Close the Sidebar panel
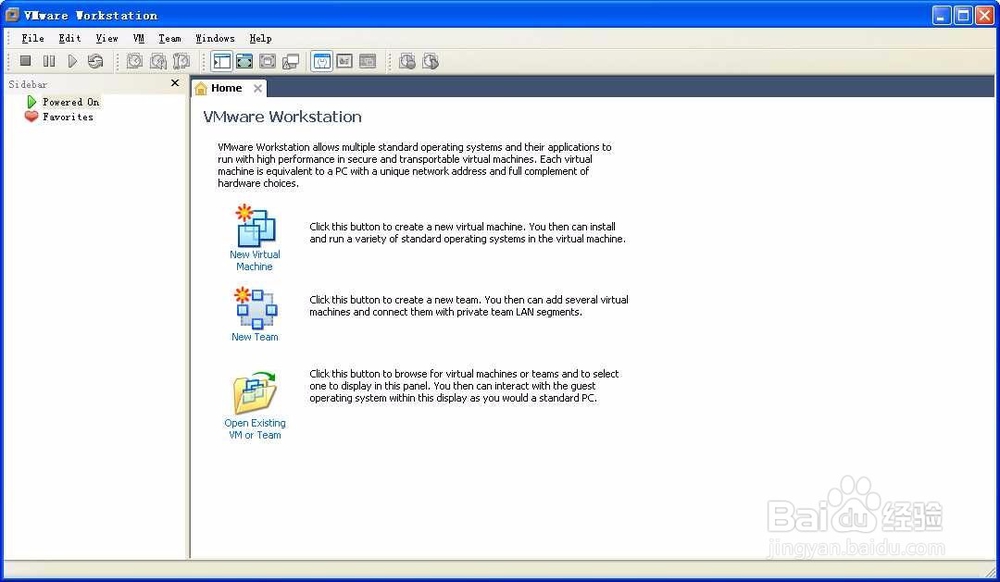 pyautogui.click(x=175, y=83)
